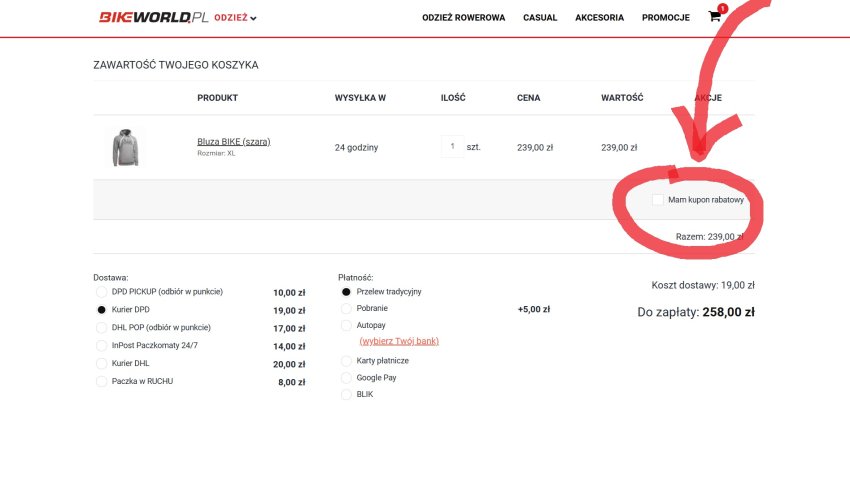The height and width of the screenshot is (496, 850).
Task: Expand the ODZIEŻ section dropdown
Action: pyautogui.click(x=236, y=18)
